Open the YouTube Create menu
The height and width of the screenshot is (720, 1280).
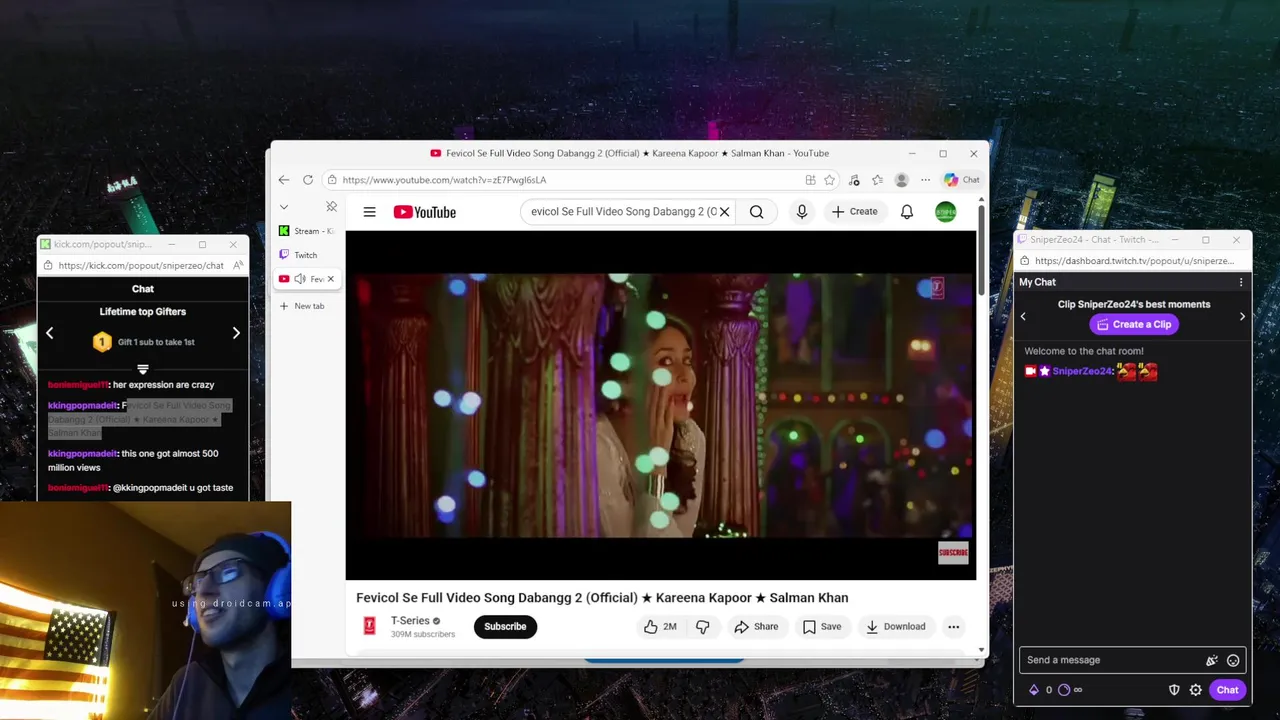pos(854,212)
